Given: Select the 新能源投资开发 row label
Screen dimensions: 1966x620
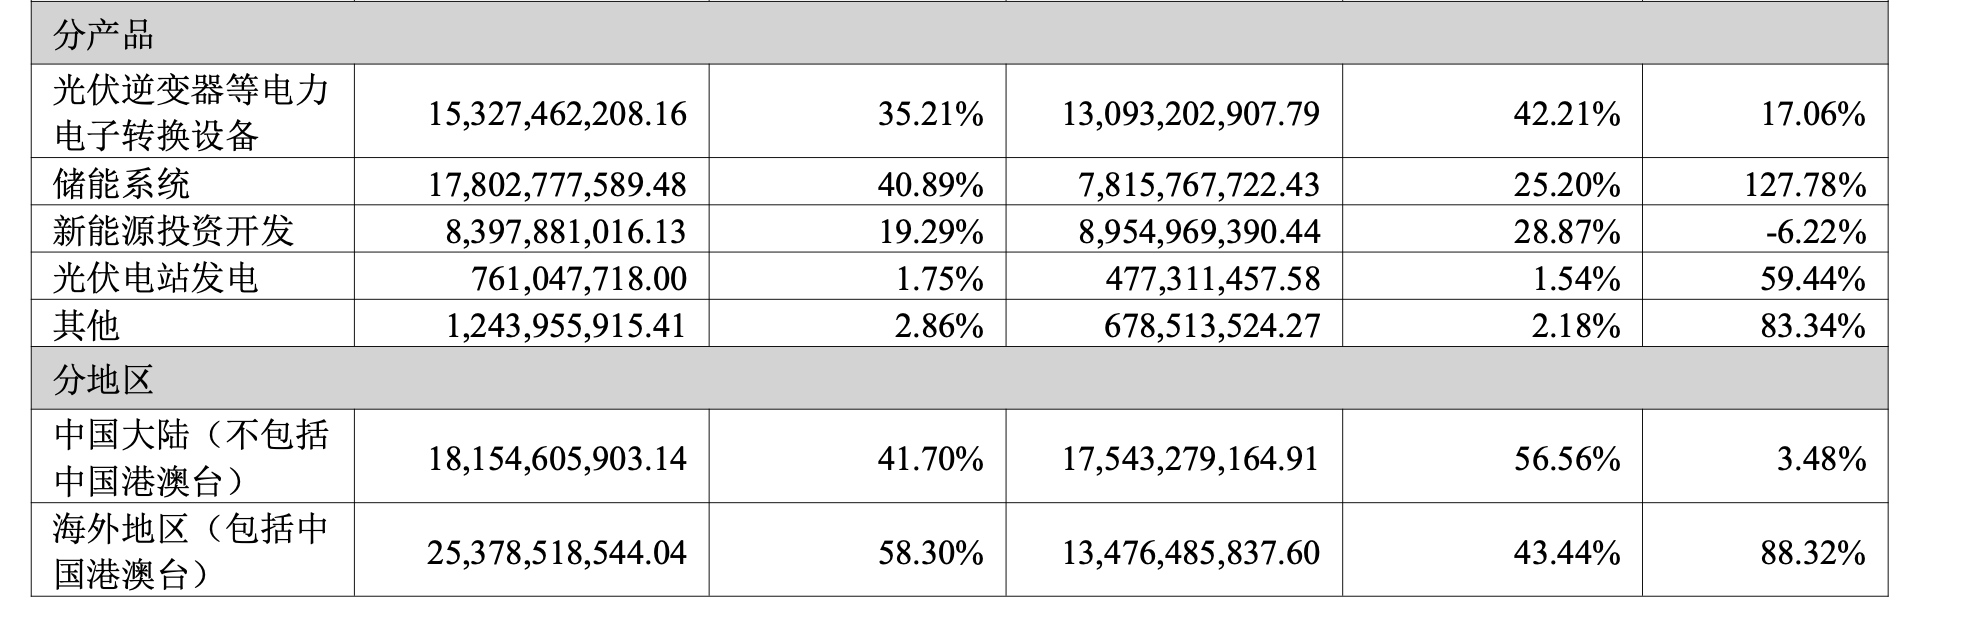Looking at the screenshot, I should coord(173,231).
